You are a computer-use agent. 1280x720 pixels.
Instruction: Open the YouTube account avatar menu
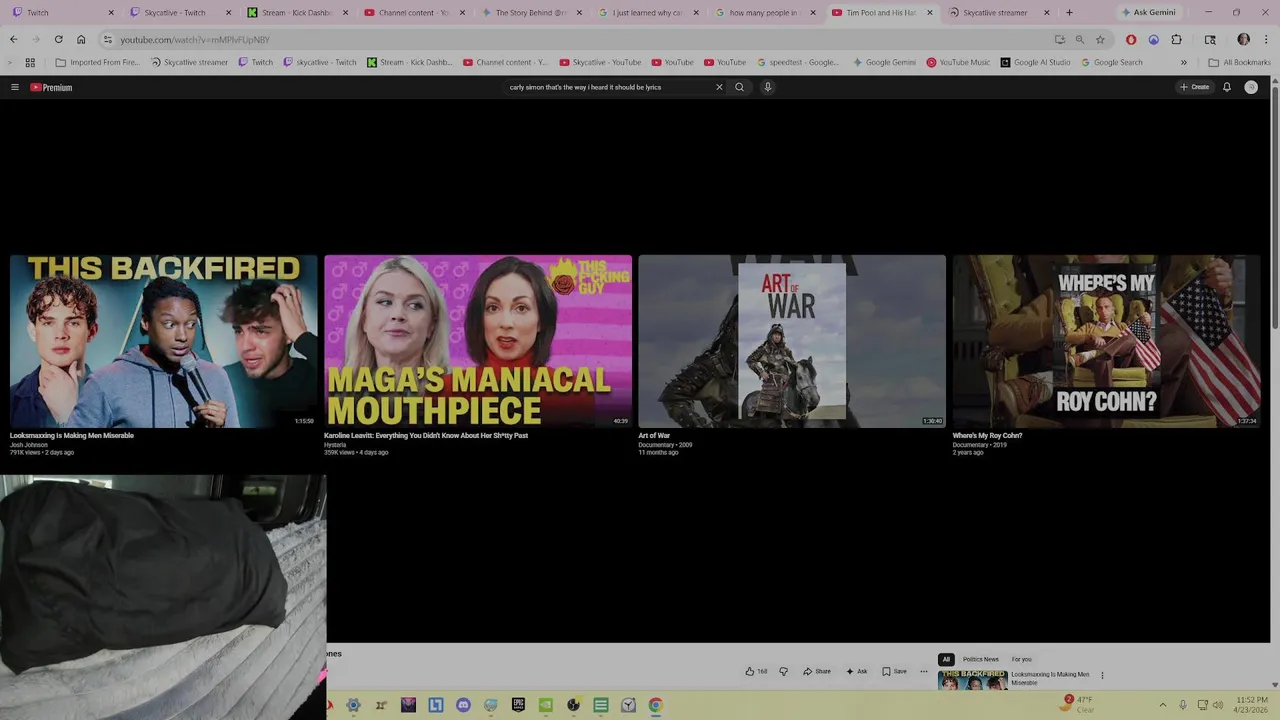[x=1251, y=87]
